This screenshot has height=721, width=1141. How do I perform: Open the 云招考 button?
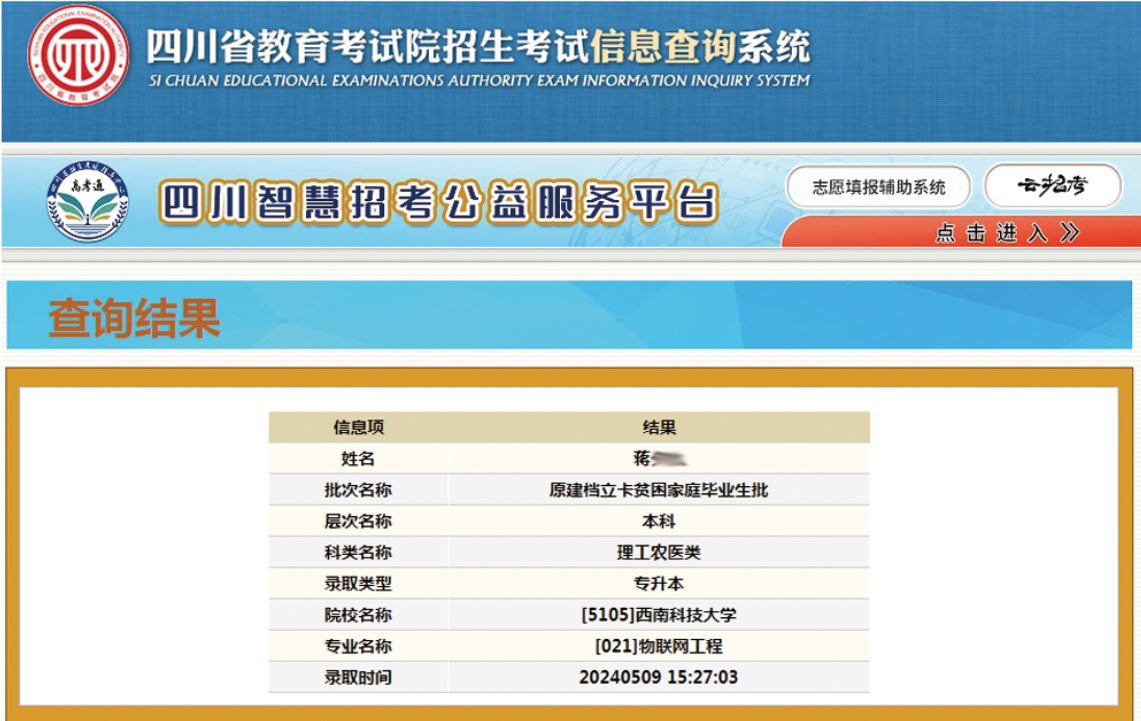tap(1053, 186)
